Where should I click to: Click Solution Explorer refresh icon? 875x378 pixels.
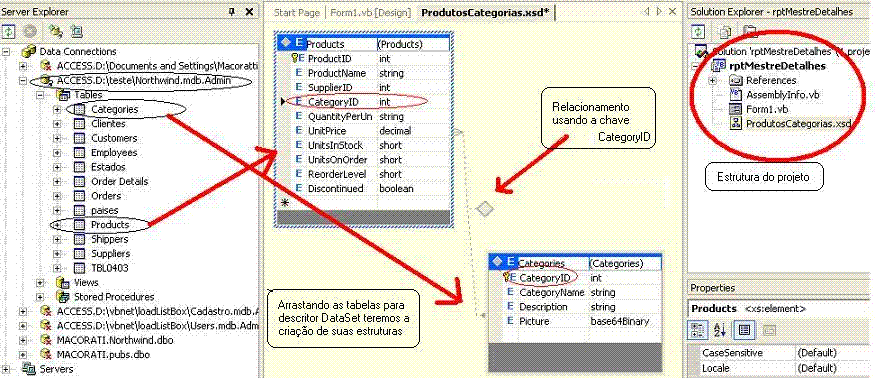(x=698, y=31)
